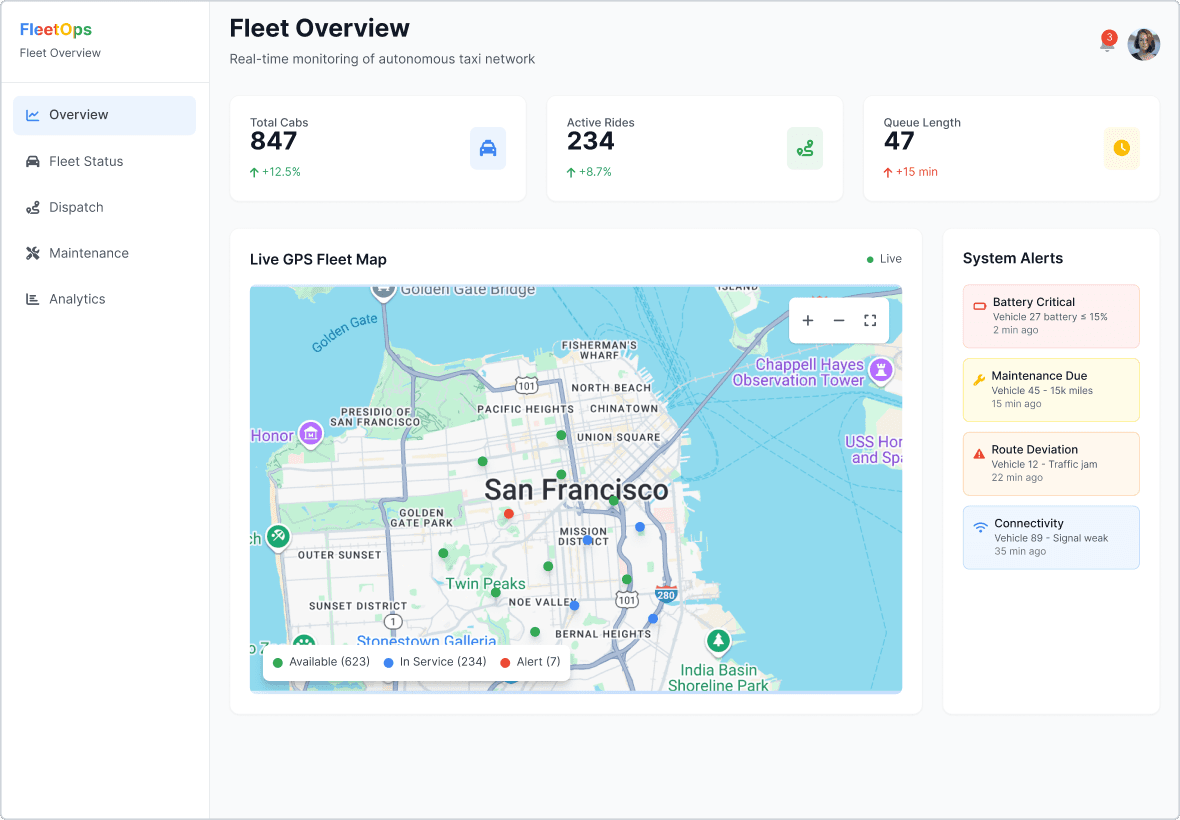Click the Fleet Overview page title

320,29
